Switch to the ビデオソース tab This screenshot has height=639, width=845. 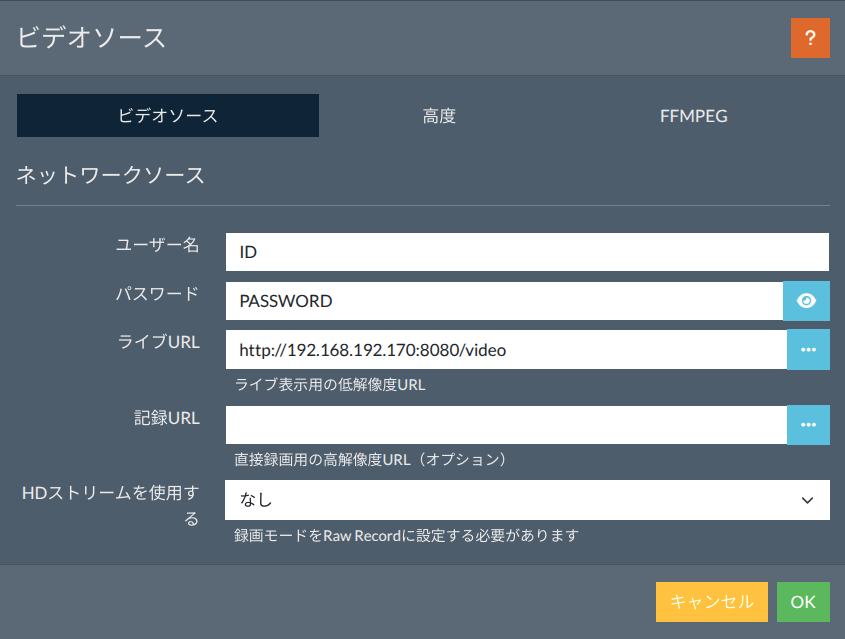(x=168, y=115)
